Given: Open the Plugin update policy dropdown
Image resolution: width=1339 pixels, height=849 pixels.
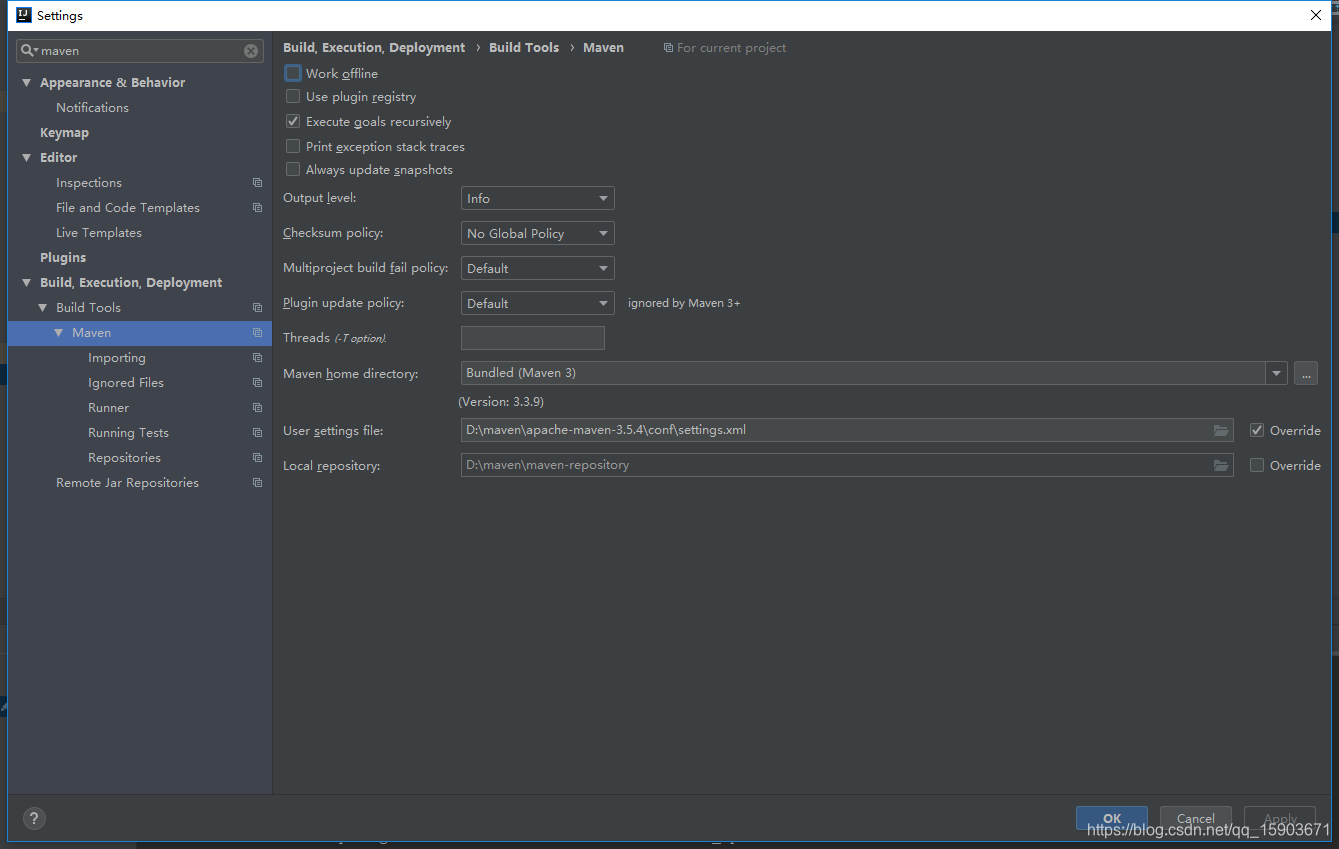Looking at the screenshot, I should 538,303.
